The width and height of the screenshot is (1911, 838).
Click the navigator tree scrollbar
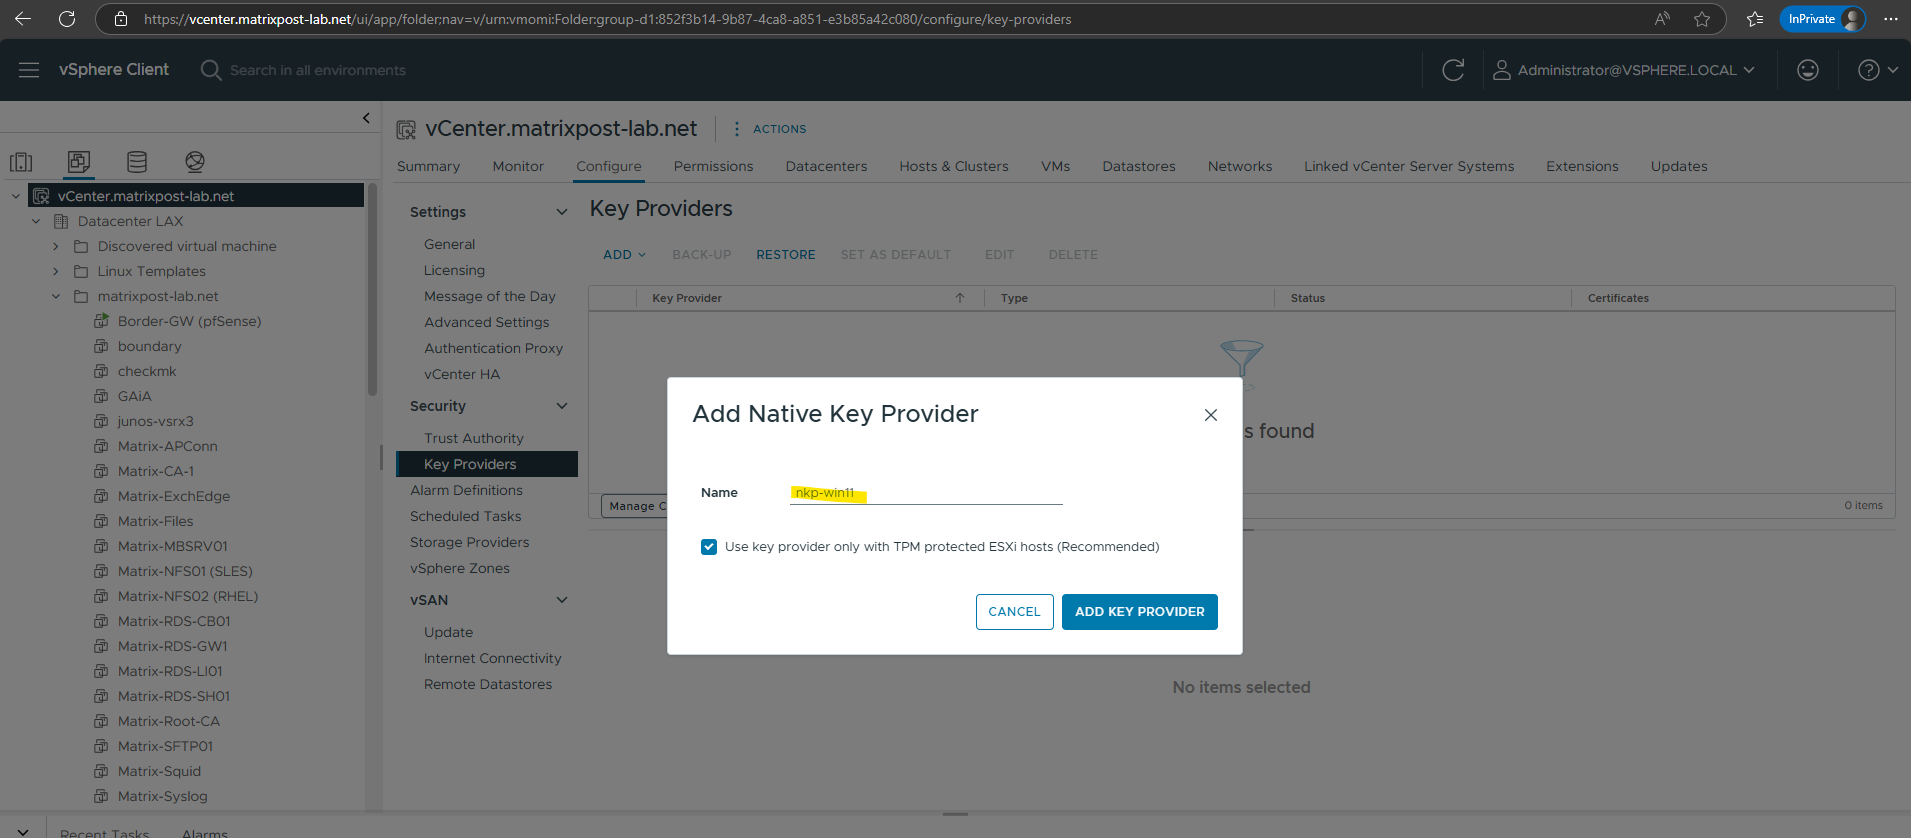click(373, 290)
